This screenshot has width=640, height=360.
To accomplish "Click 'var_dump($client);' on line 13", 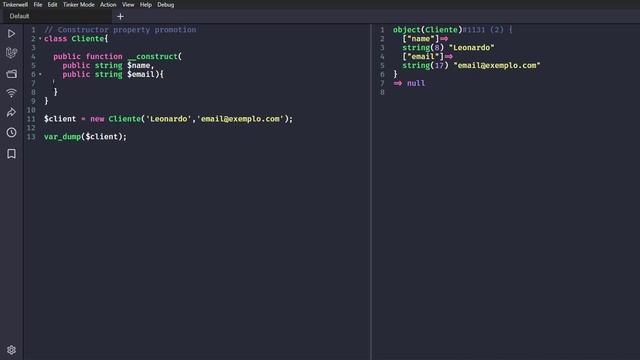I will 85,137.
